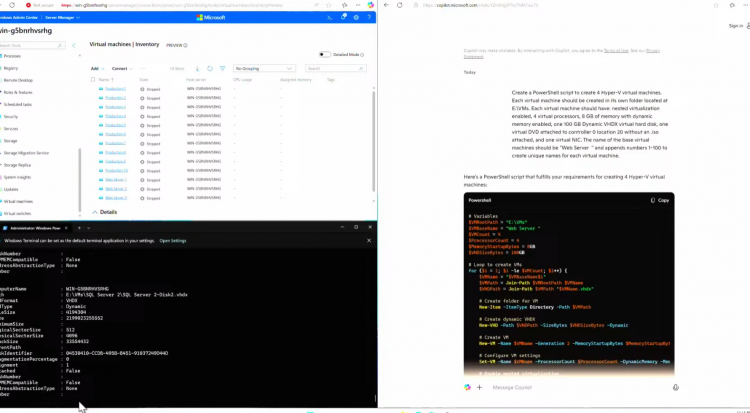Open terminal tab dropdown arrow
Viewport: 750px width, 413px height.
click(x=88, y=228)
